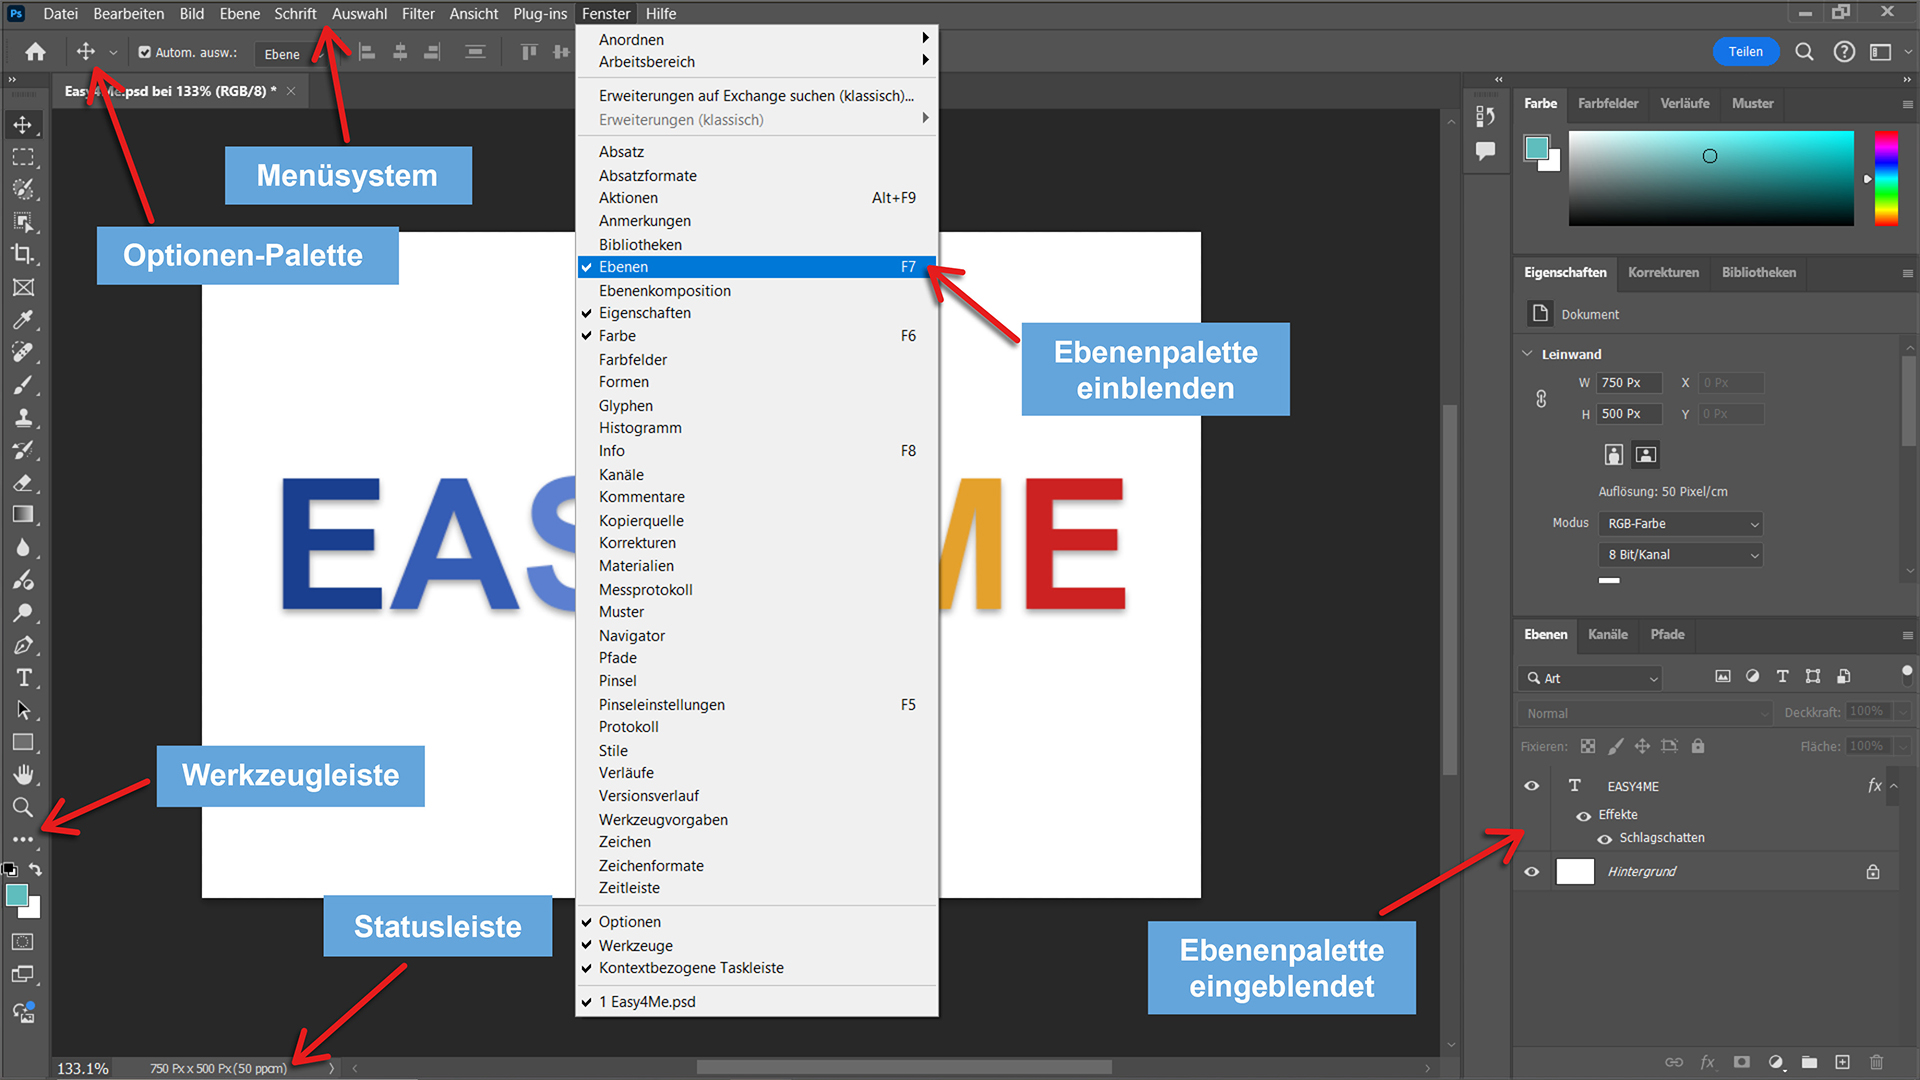Select the Pen tool

[23, 645]
